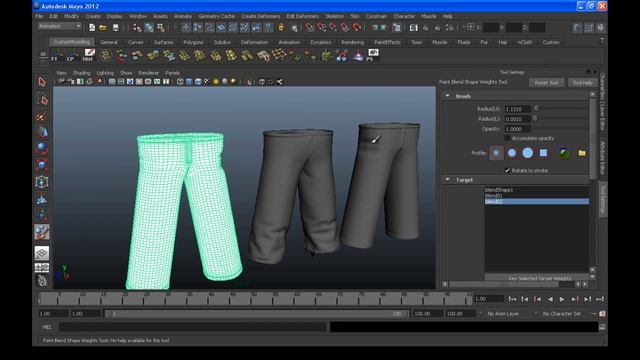640x360 pixels.
Task: Select the Soft Modification tool
Action: pyautogui.click(x=42, y=199)
